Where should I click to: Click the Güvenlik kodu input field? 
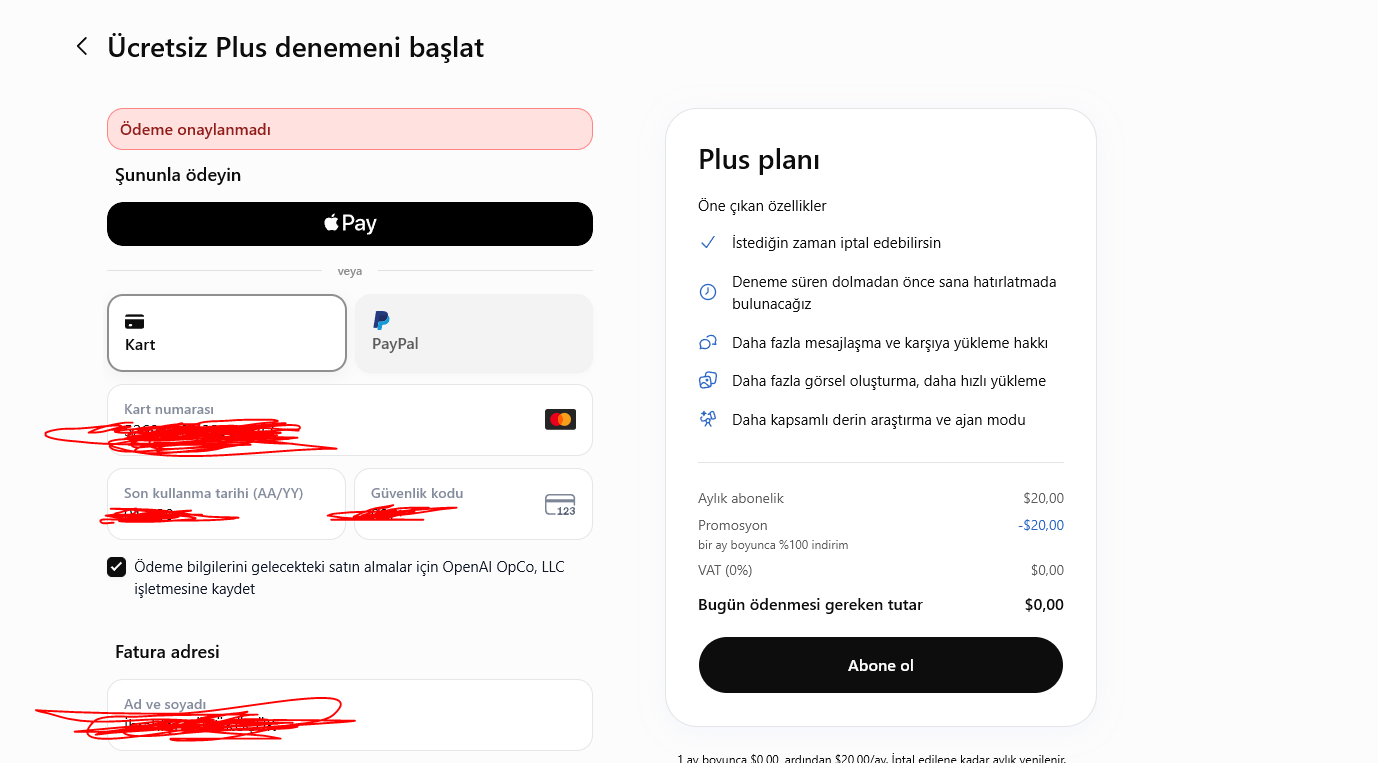474,504
